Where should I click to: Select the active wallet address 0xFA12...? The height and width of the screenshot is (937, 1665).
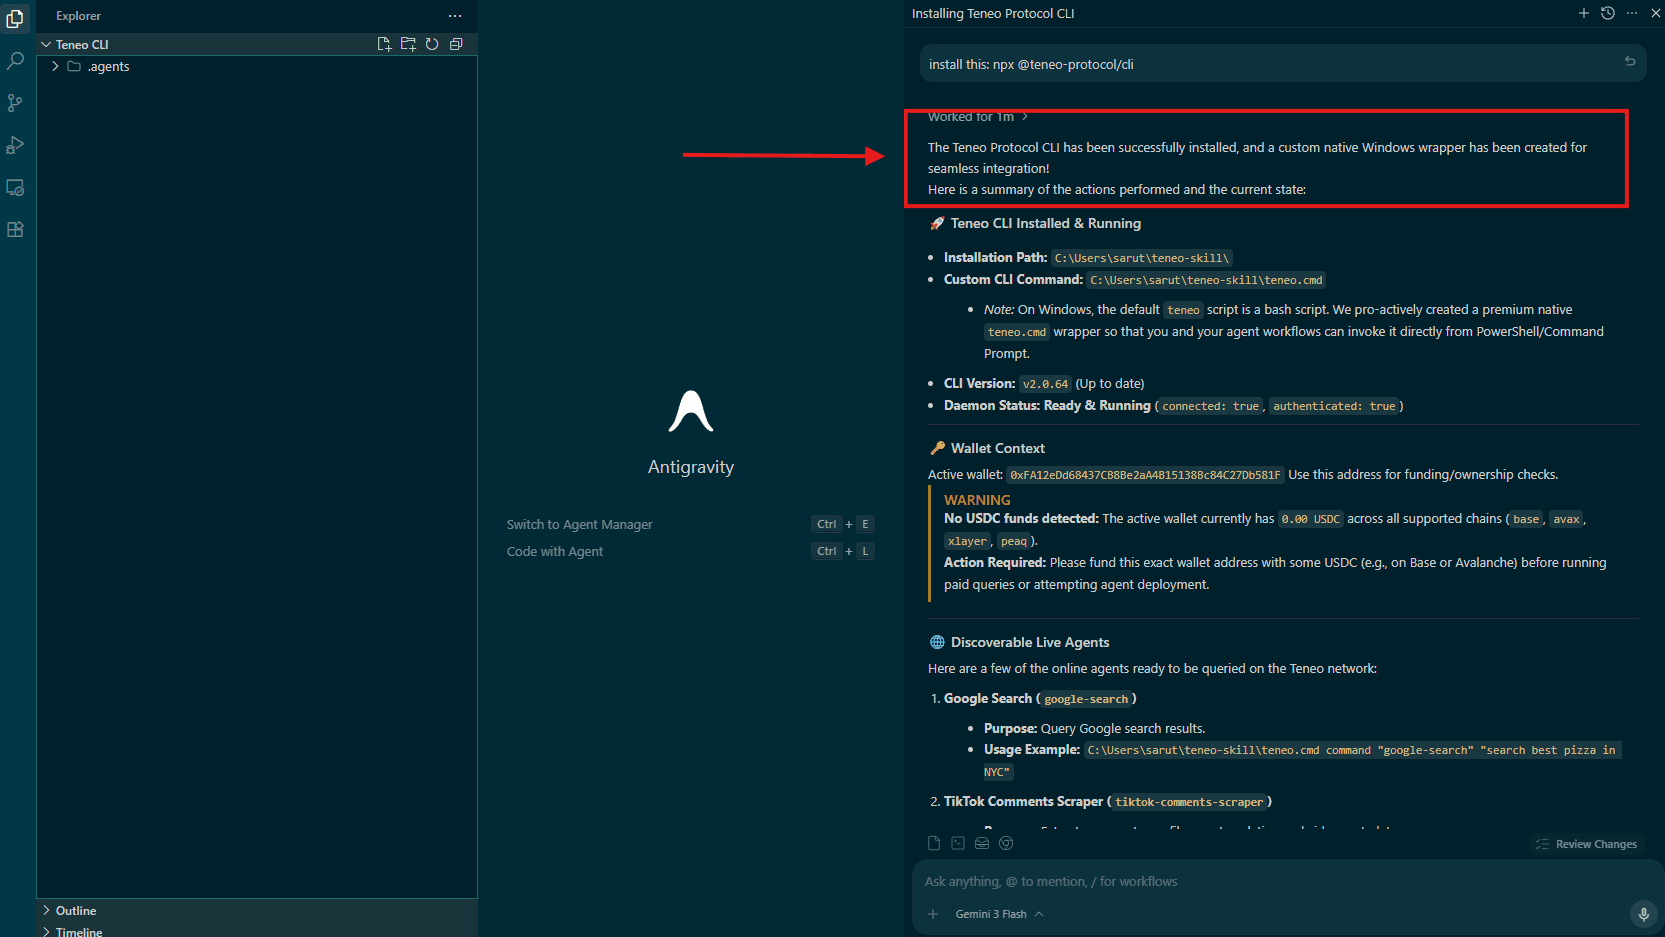pos(1145,475)
